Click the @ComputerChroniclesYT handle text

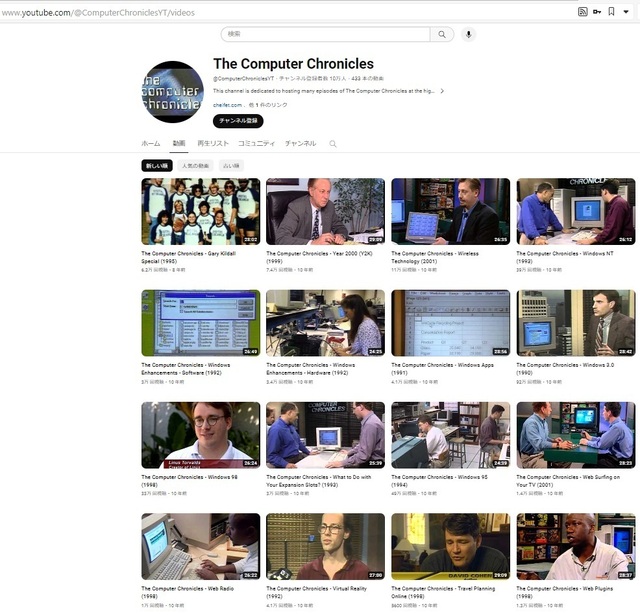click(x=244, y=78)
